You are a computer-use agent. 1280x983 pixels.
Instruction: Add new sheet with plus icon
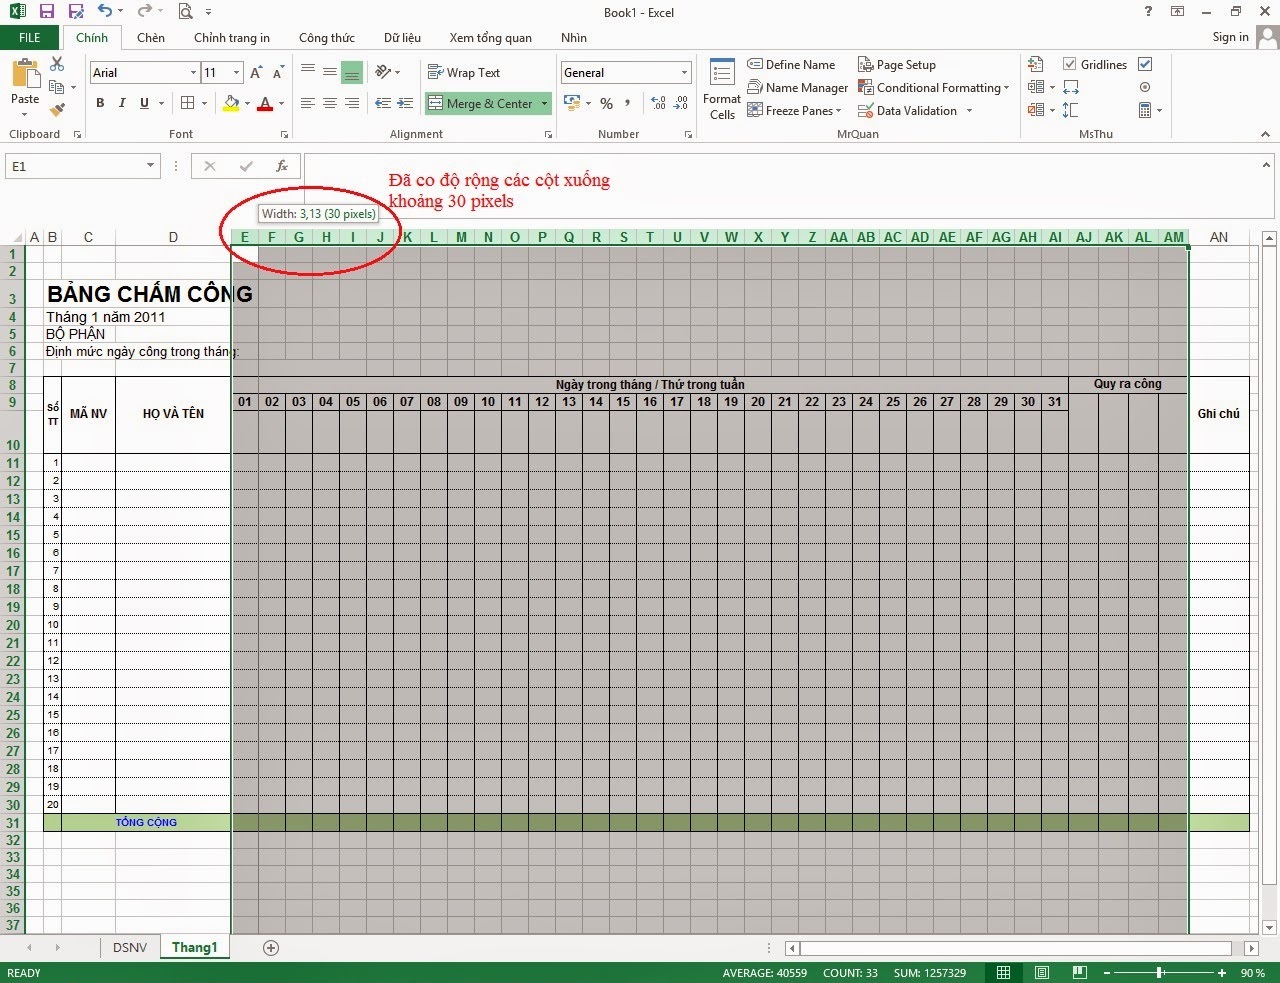tap(270, 948)
